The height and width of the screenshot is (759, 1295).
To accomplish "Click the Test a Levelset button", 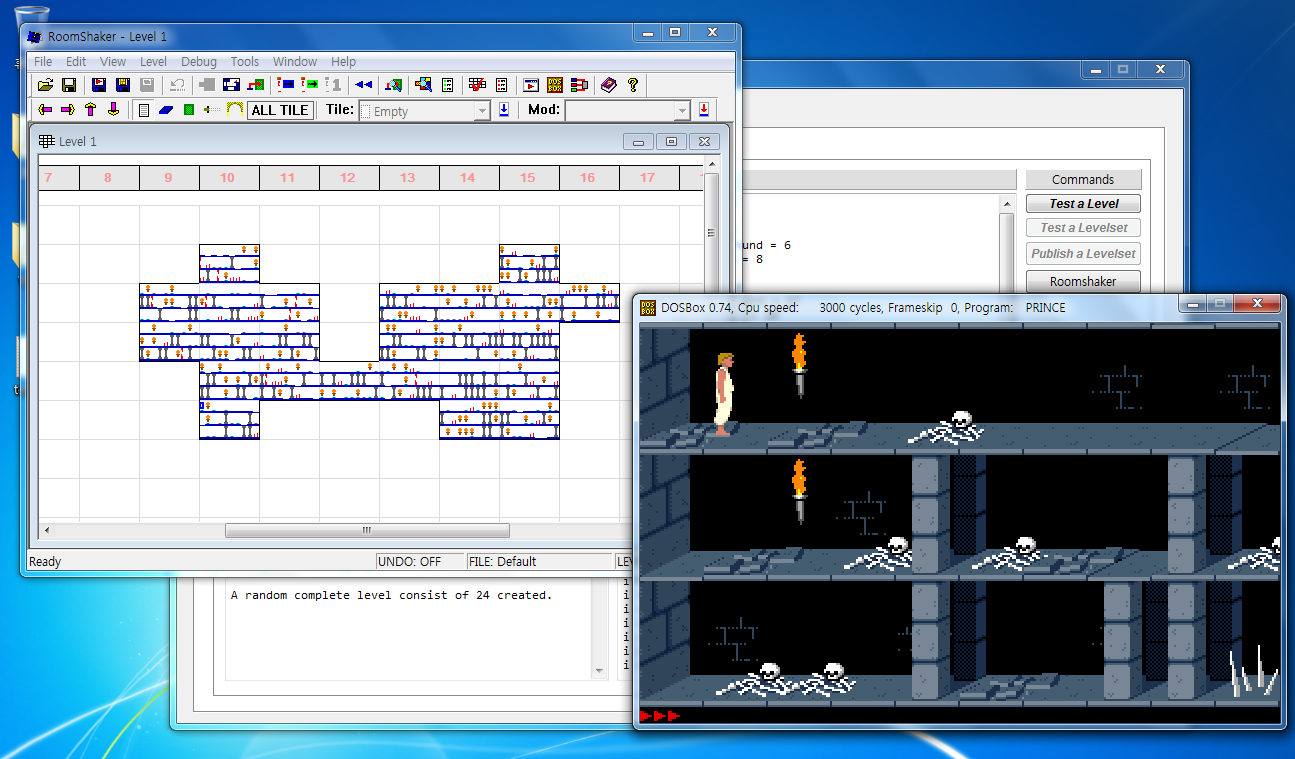I will click(1083, 228).
